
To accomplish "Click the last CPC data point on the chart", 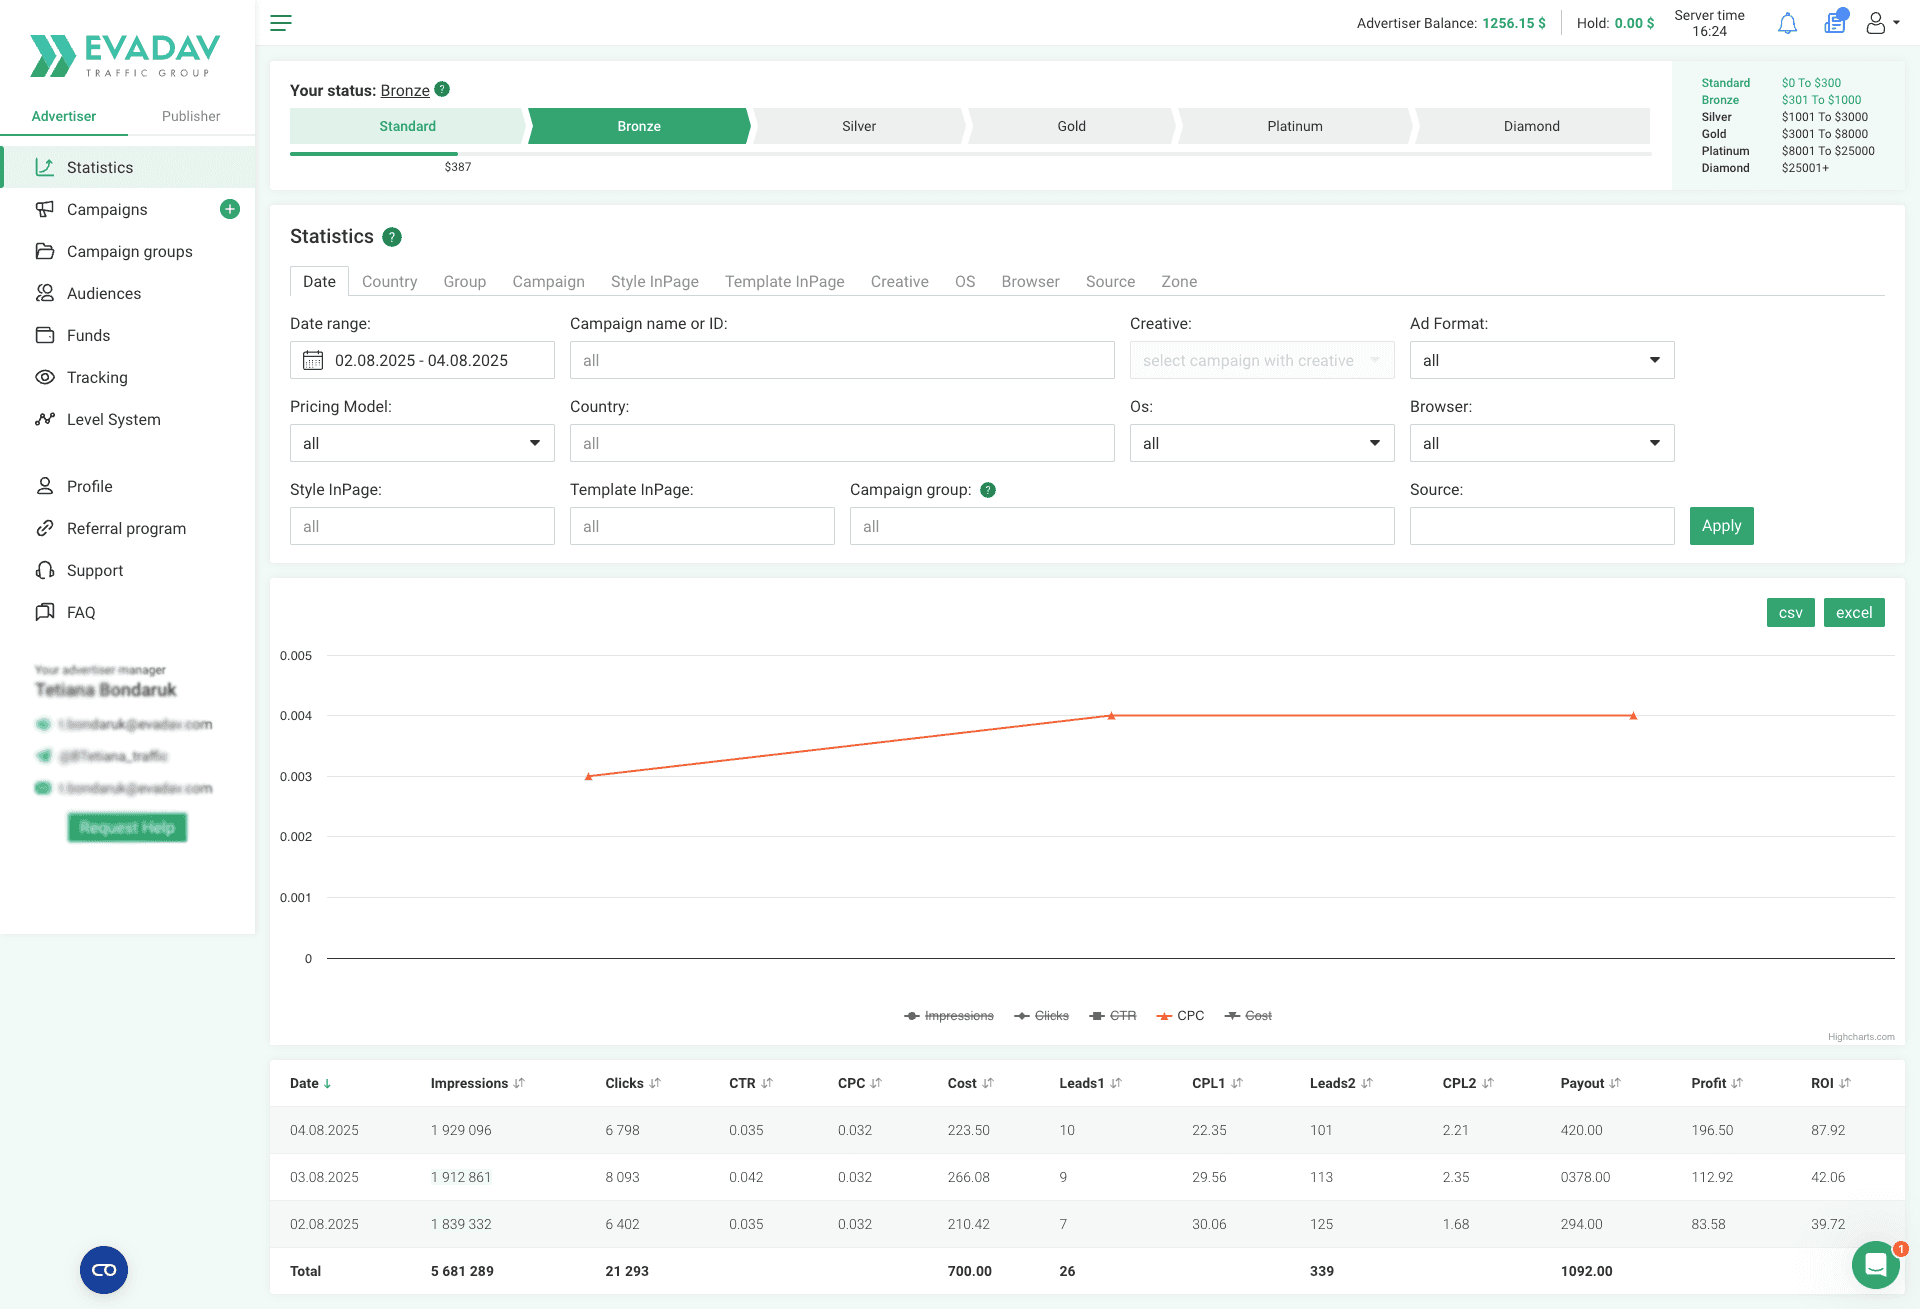I will tap(1633, 716).
